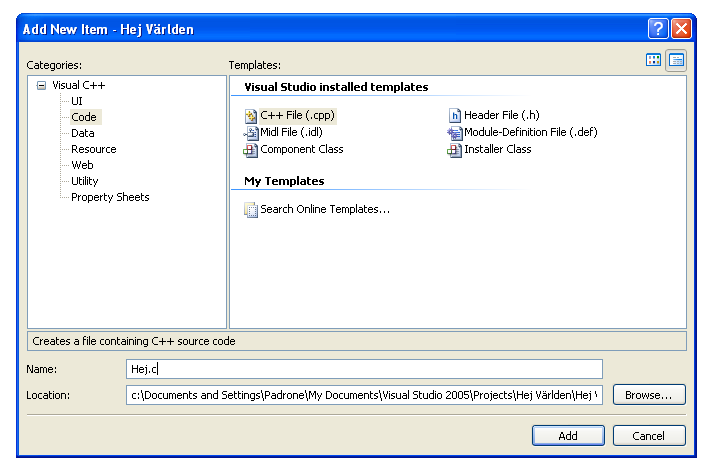Select the Resource category
715x475 pixels.
tap(93, 149)
